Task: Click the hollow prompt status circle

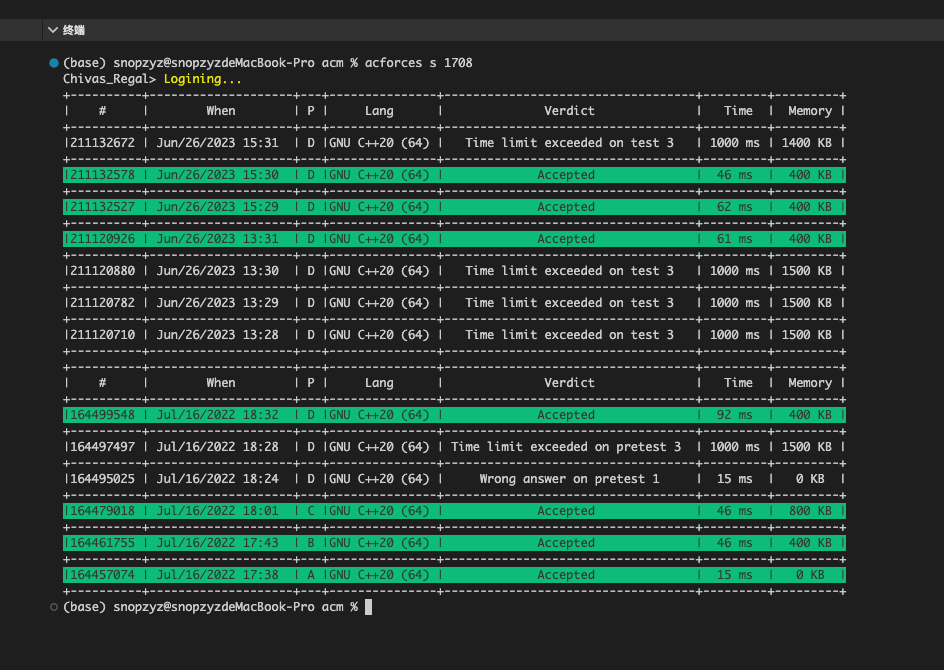Action: pyautogui.click(x=54, y=607)
